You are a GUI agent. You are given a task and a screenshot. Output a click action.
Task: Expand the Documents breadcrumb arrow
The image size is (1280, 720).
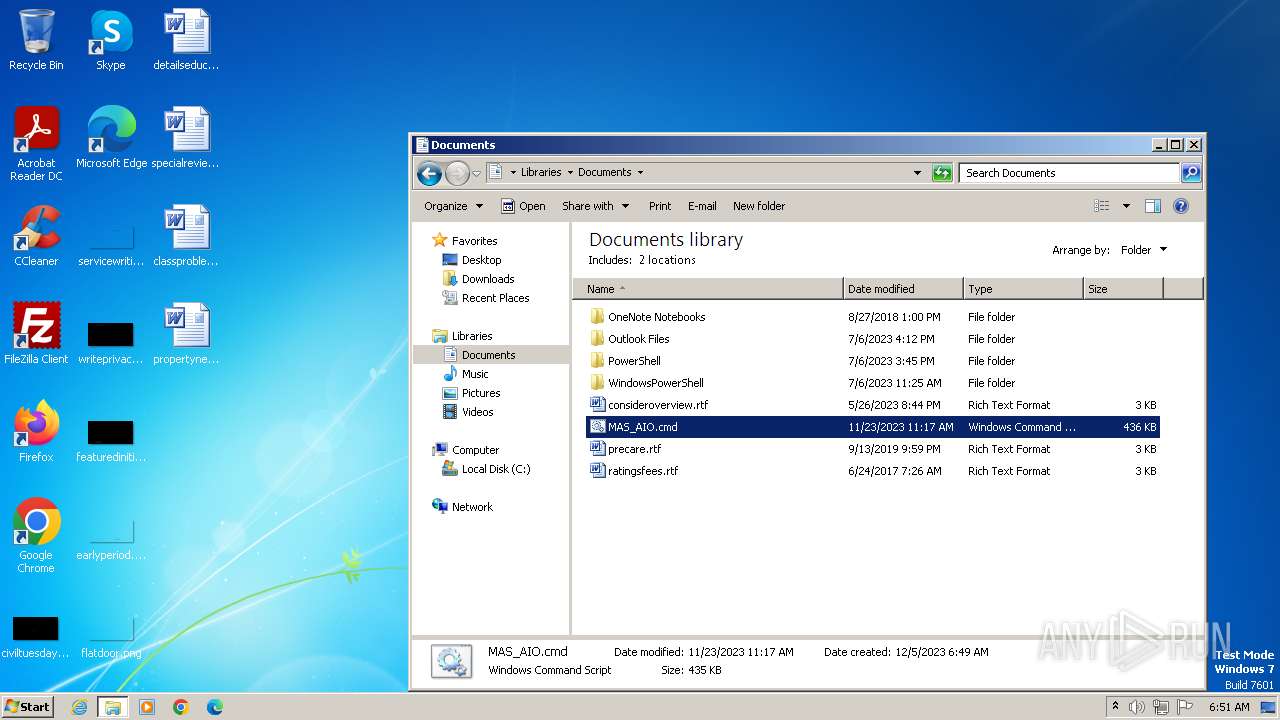click(x=640, y=172)
